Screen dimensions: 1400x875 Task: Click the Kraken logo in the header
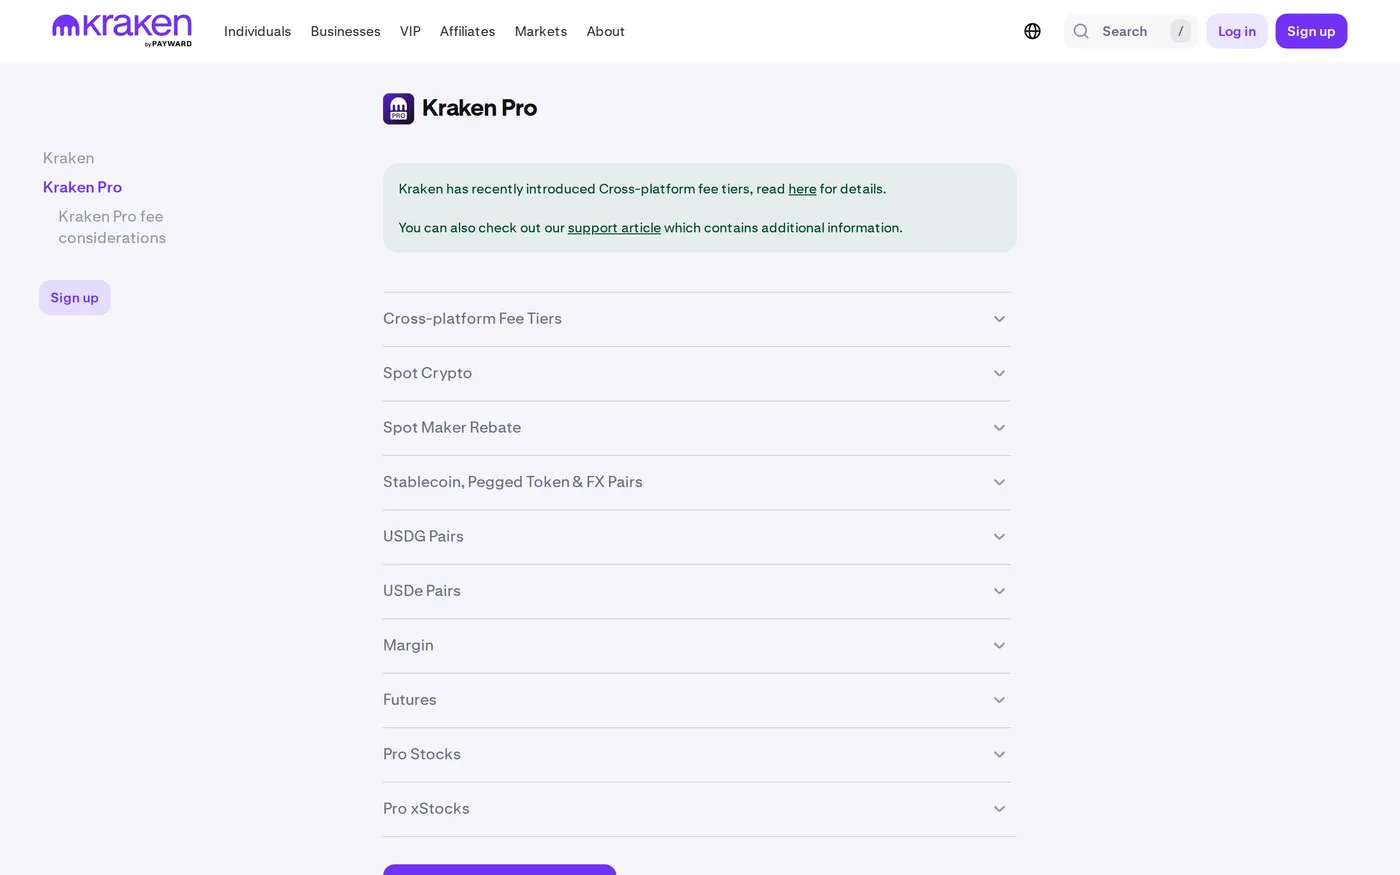[x=122, y=30]
